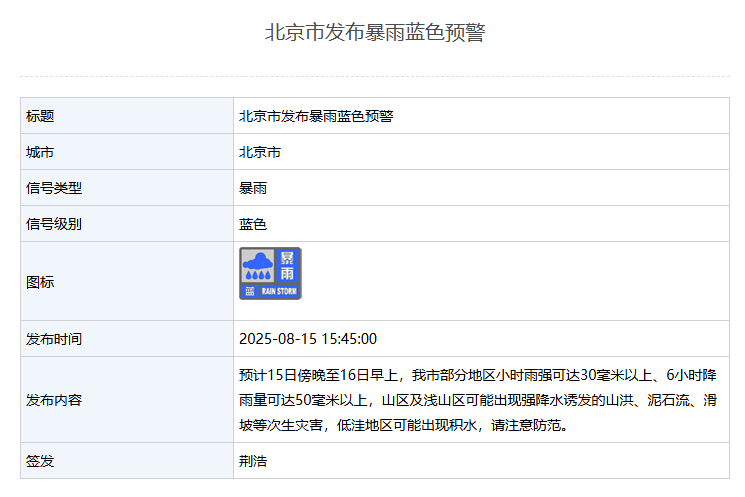Click the publish time 2025-08-15 15:45:00
The image size is (745, 497).
tap(308, 339)
